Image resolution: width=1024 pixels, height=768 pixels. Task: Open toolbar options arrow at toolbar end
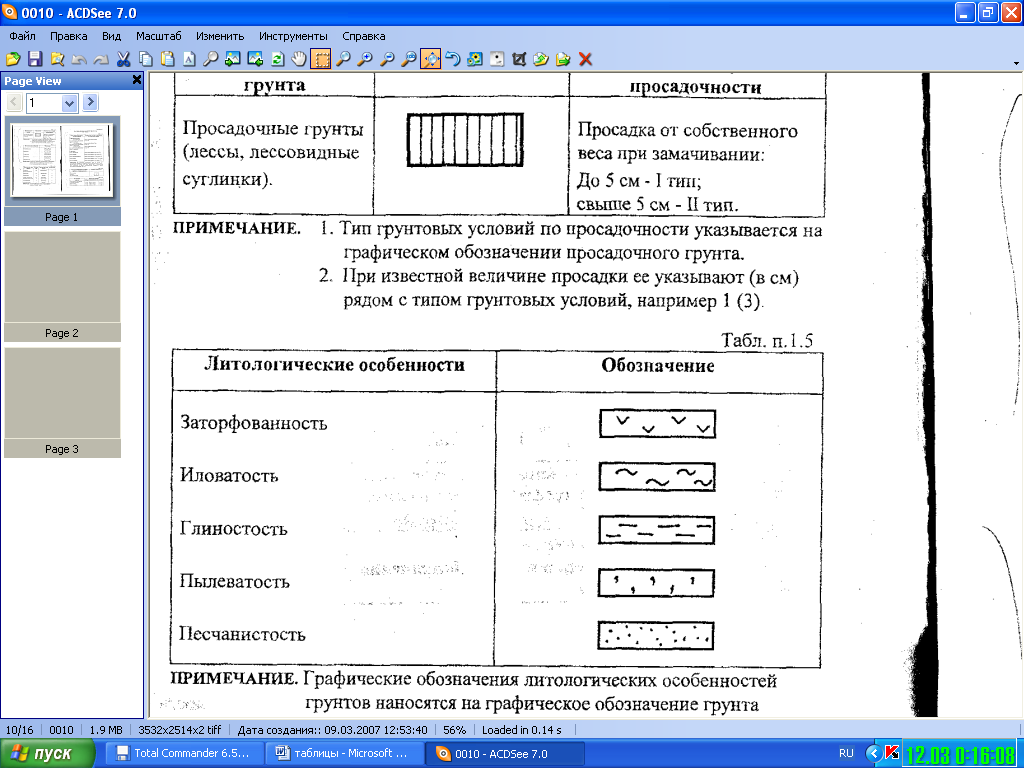coord(1016,63)
